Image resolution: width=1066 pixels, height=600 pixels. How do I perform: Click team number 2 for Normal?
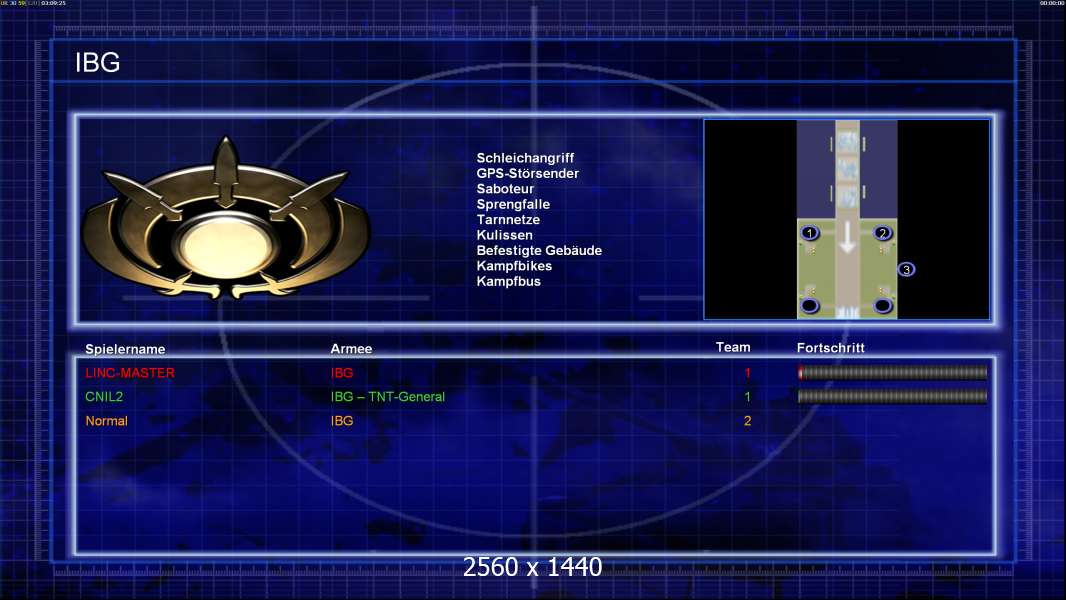coord(748,421)
